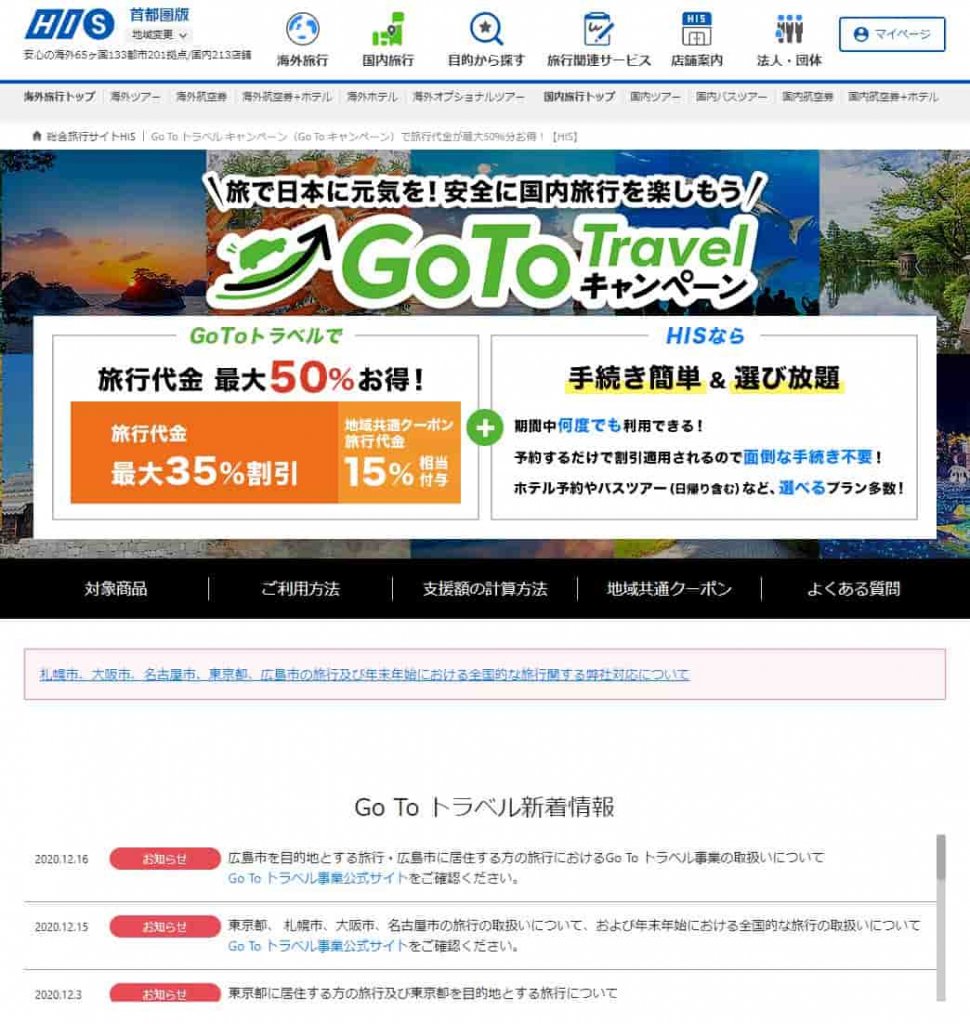Click the 法人・団体 people icon
This screenshot has height=1024, width=970.
coord(789,29)
